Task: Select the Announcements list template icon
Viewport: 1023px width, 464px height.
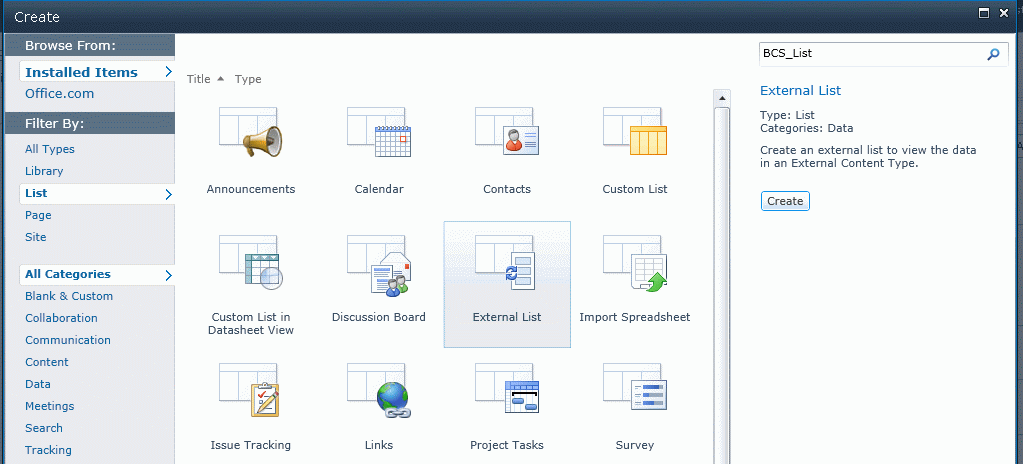Action: coord(251,132)
